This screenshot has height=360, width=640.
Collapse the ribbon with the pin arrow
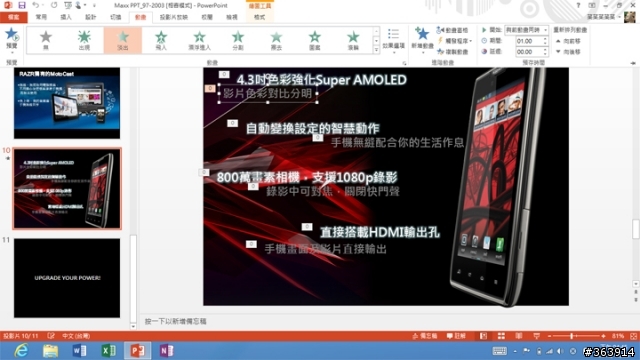point(633,63)
